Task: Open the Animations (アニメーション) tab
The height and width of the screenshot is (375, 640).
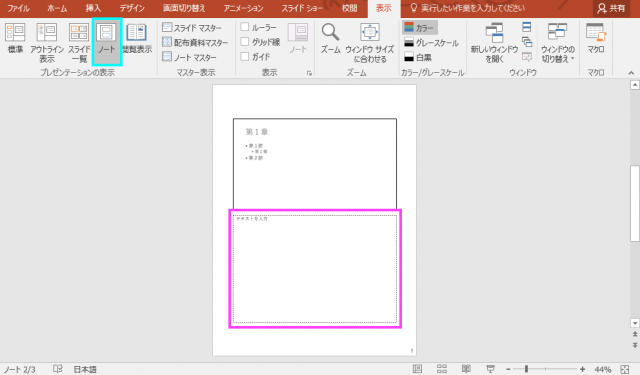Action: [243, 8]
